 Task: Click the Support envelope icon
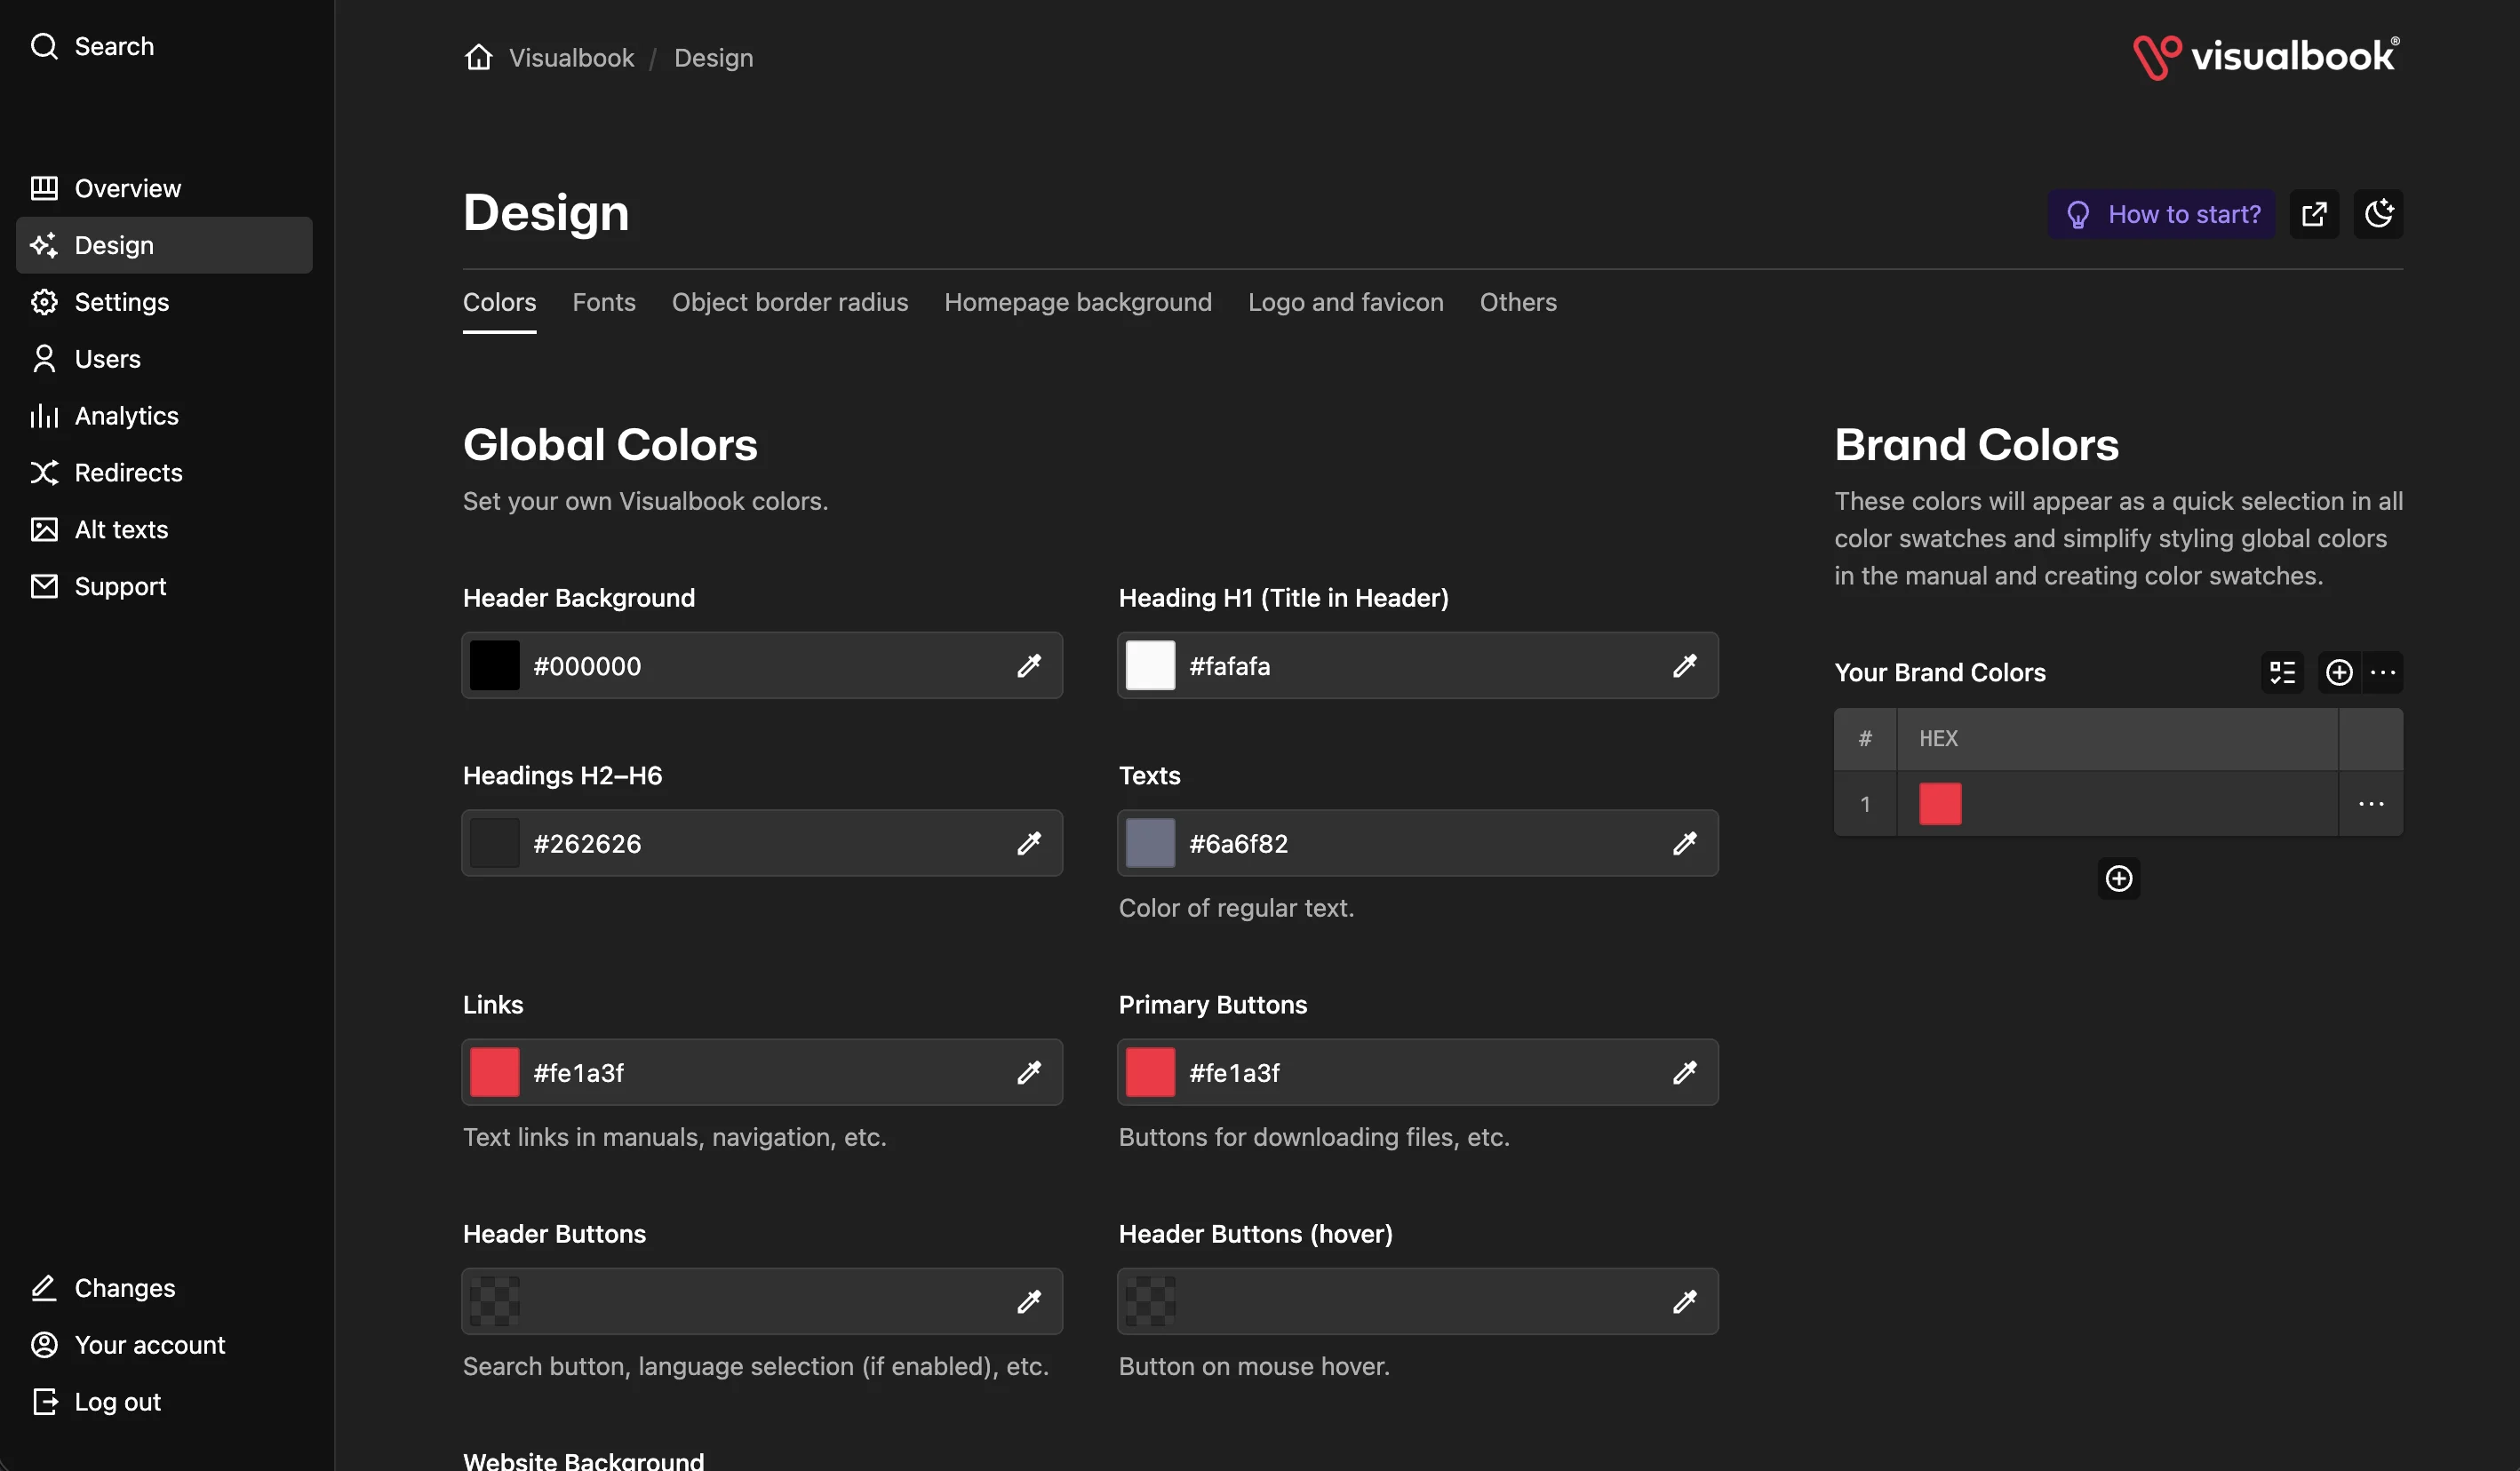(x=44, y=587)
